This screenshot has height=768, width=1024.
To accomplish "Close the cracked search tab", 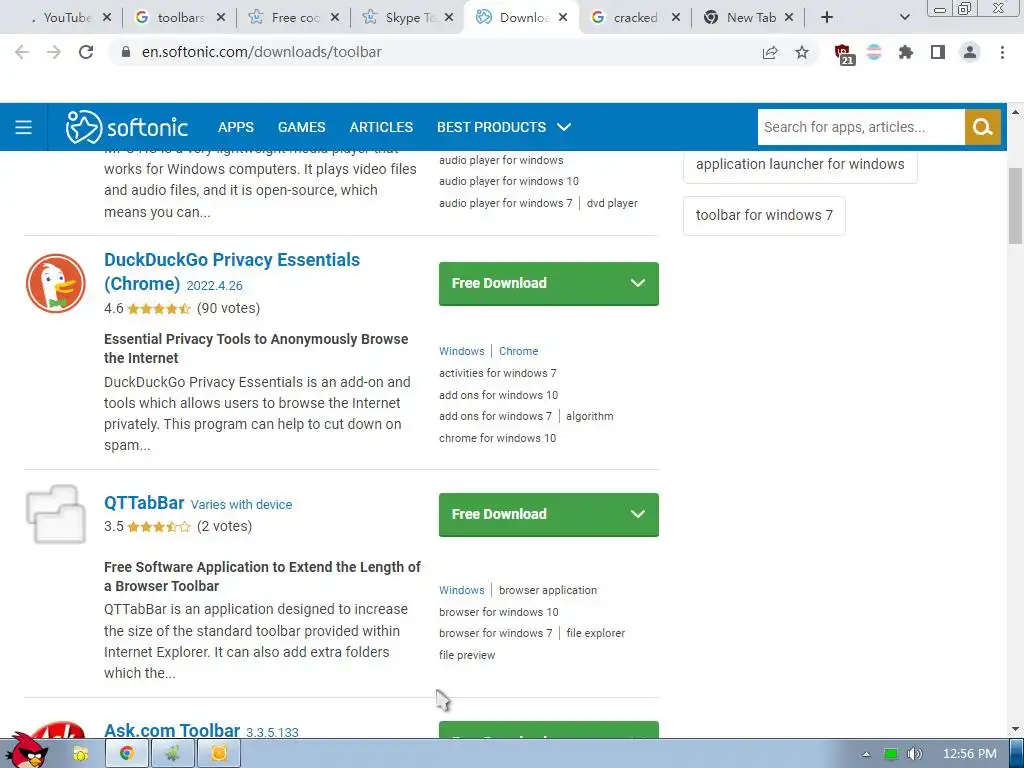I will (x=676, y=18).
